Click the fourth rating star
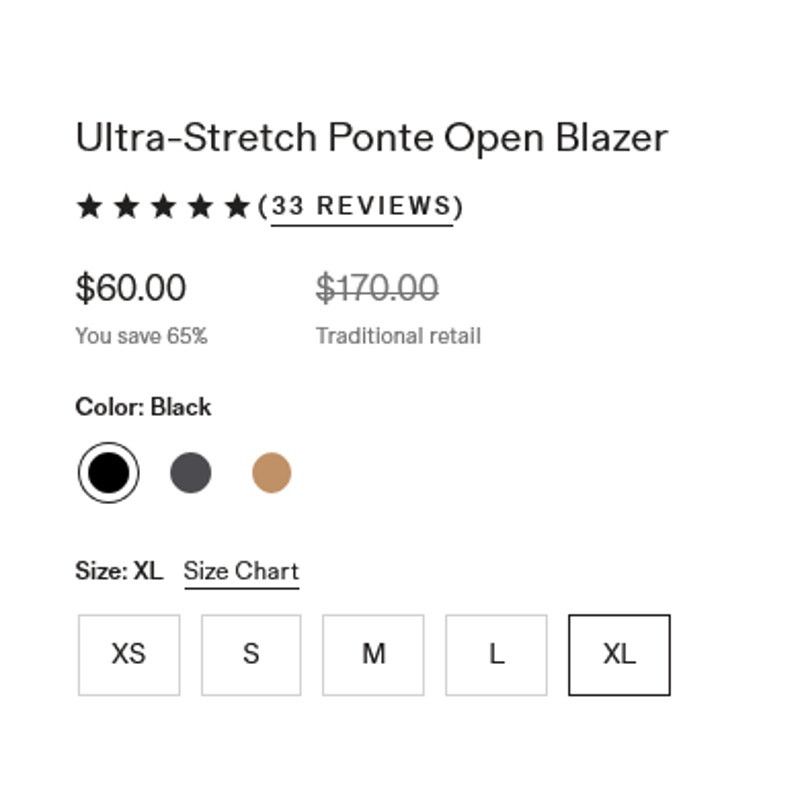 pyautogui.click(x=201, y=207)
